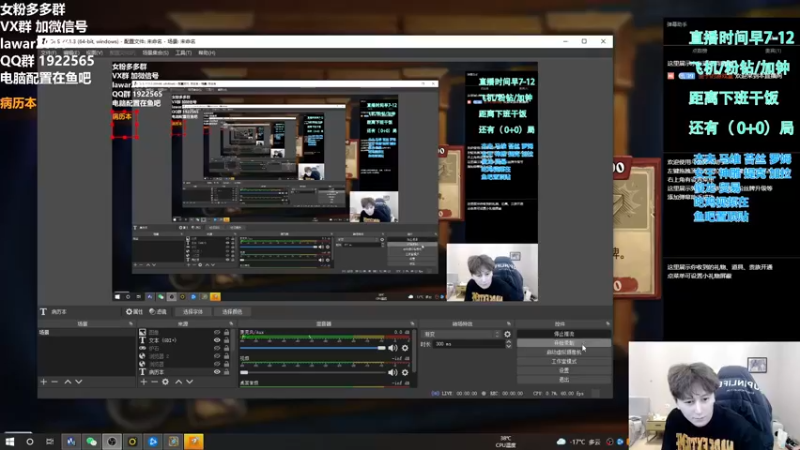Open WeChat from the taskbar

91,441
